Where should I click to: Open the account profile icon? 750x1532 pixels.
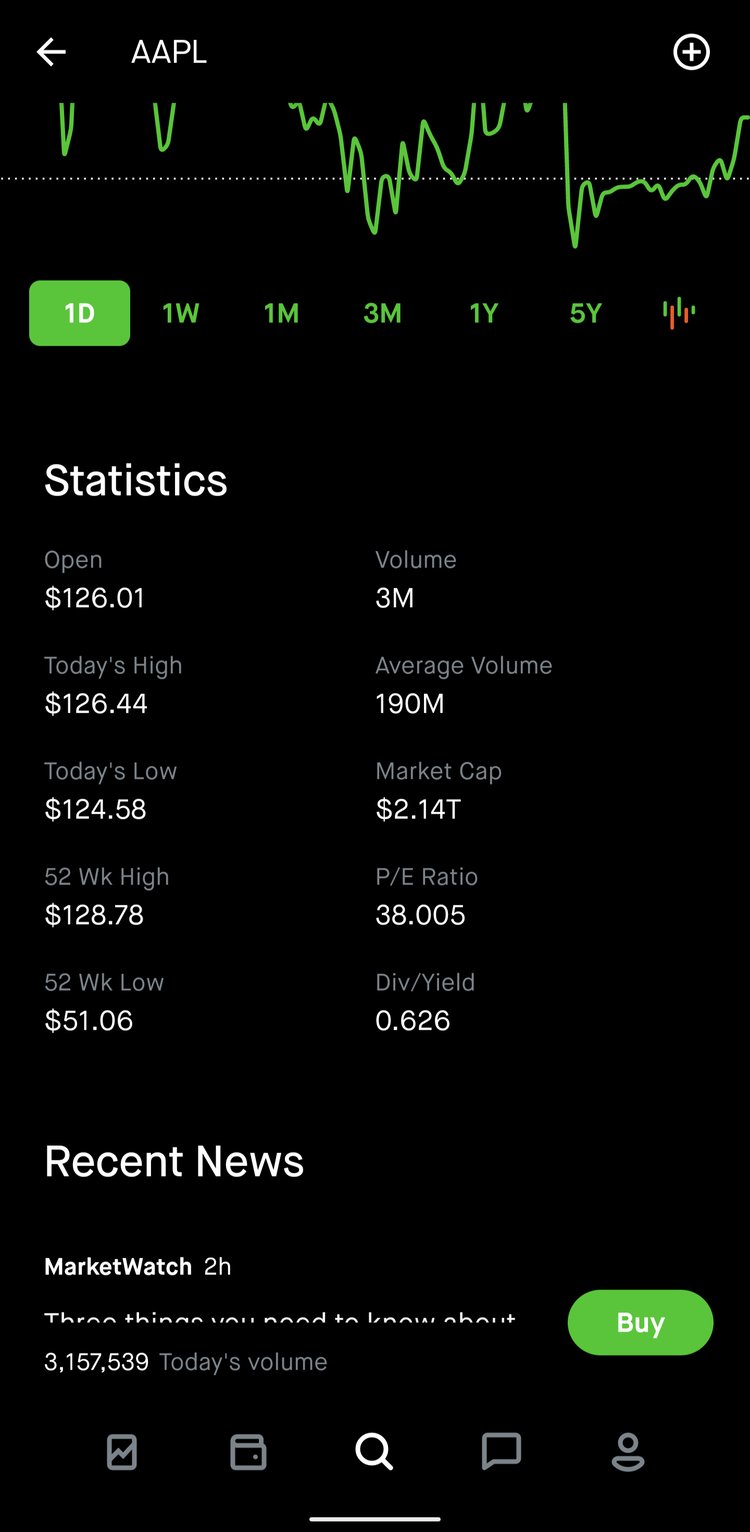tap(628, 1453)
